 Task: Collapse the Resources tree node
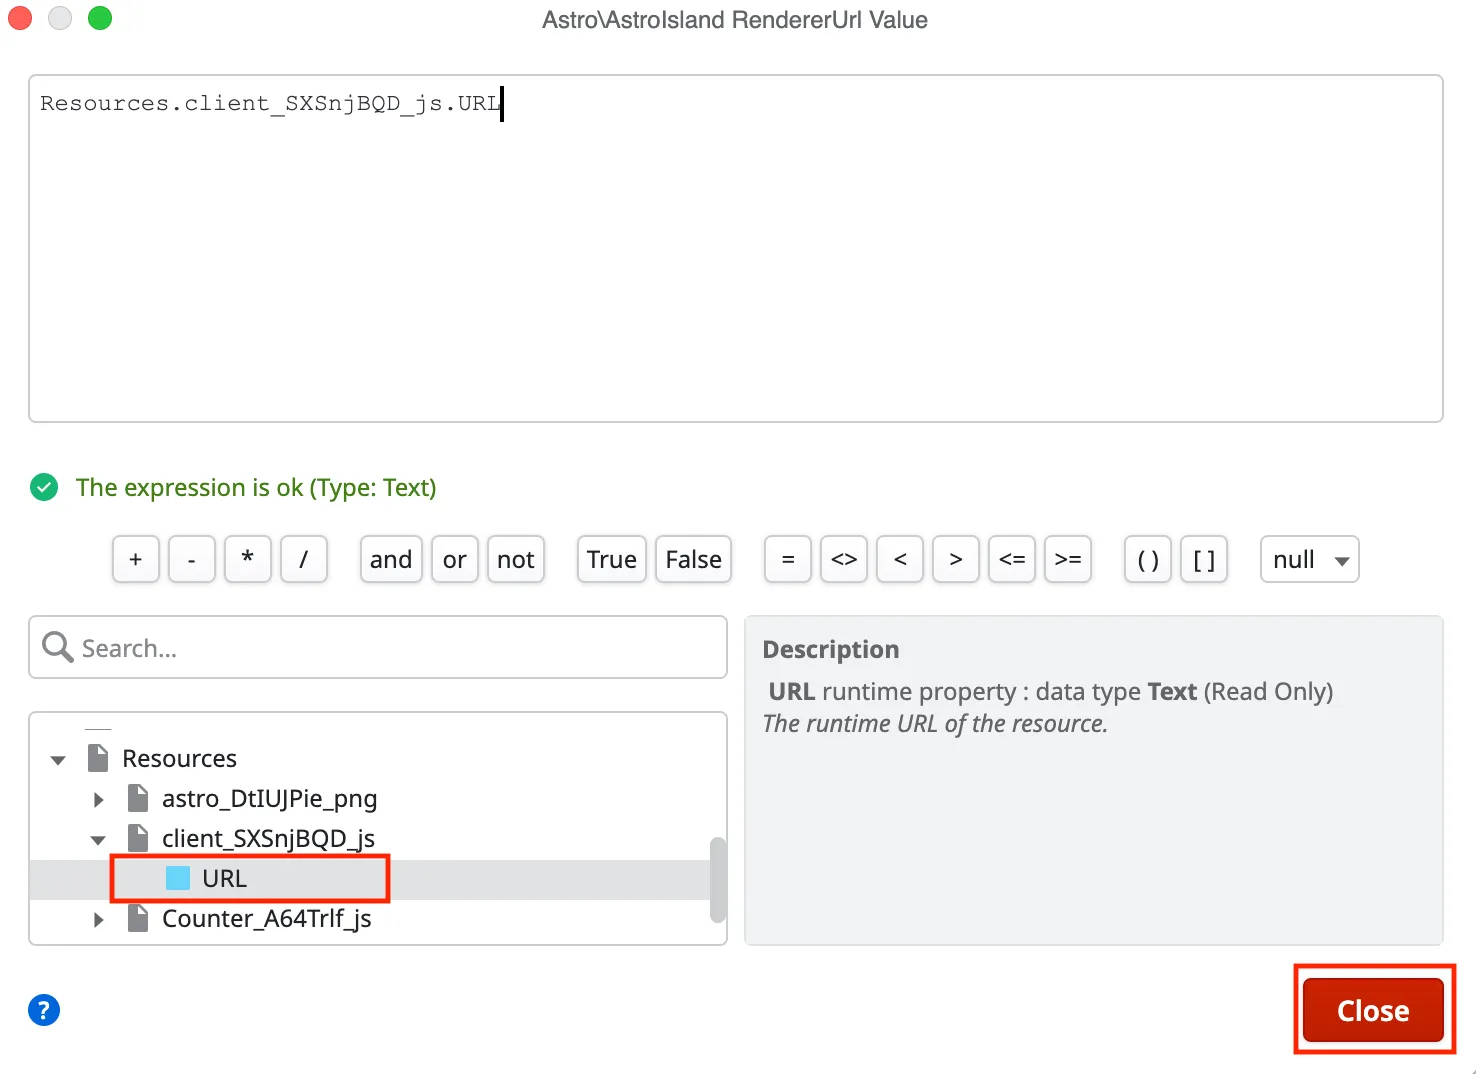click(x=57, y=759)
